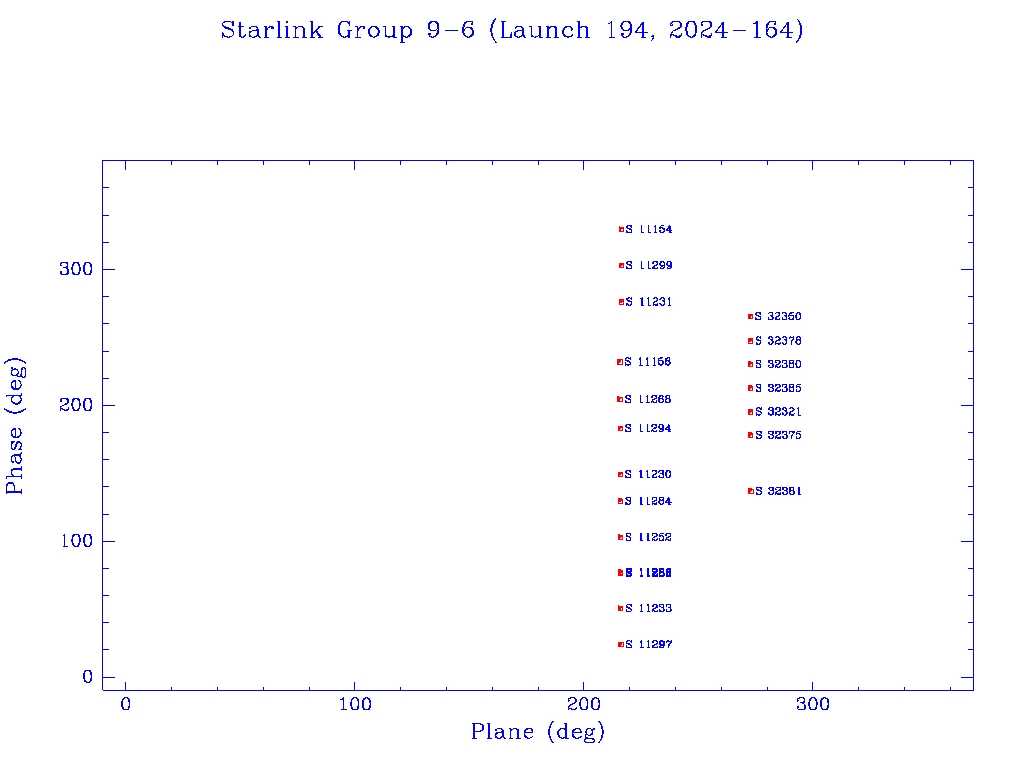Select the S 32381 satellite label
Screen dimensions: 1024x768
pos(778,491)
